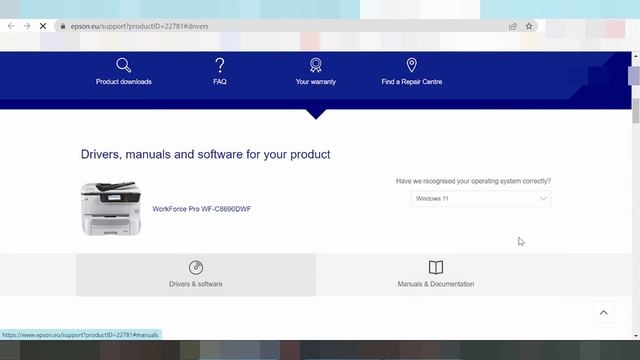This screenshot has height=360, width=640.
Task: Open the FAQ question mark icon
Action: 220,65
